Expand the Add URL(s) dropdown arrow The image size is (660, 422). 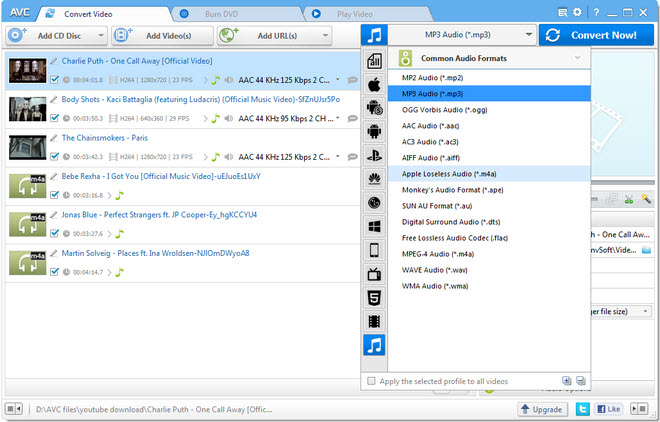[x=325, y=35]
